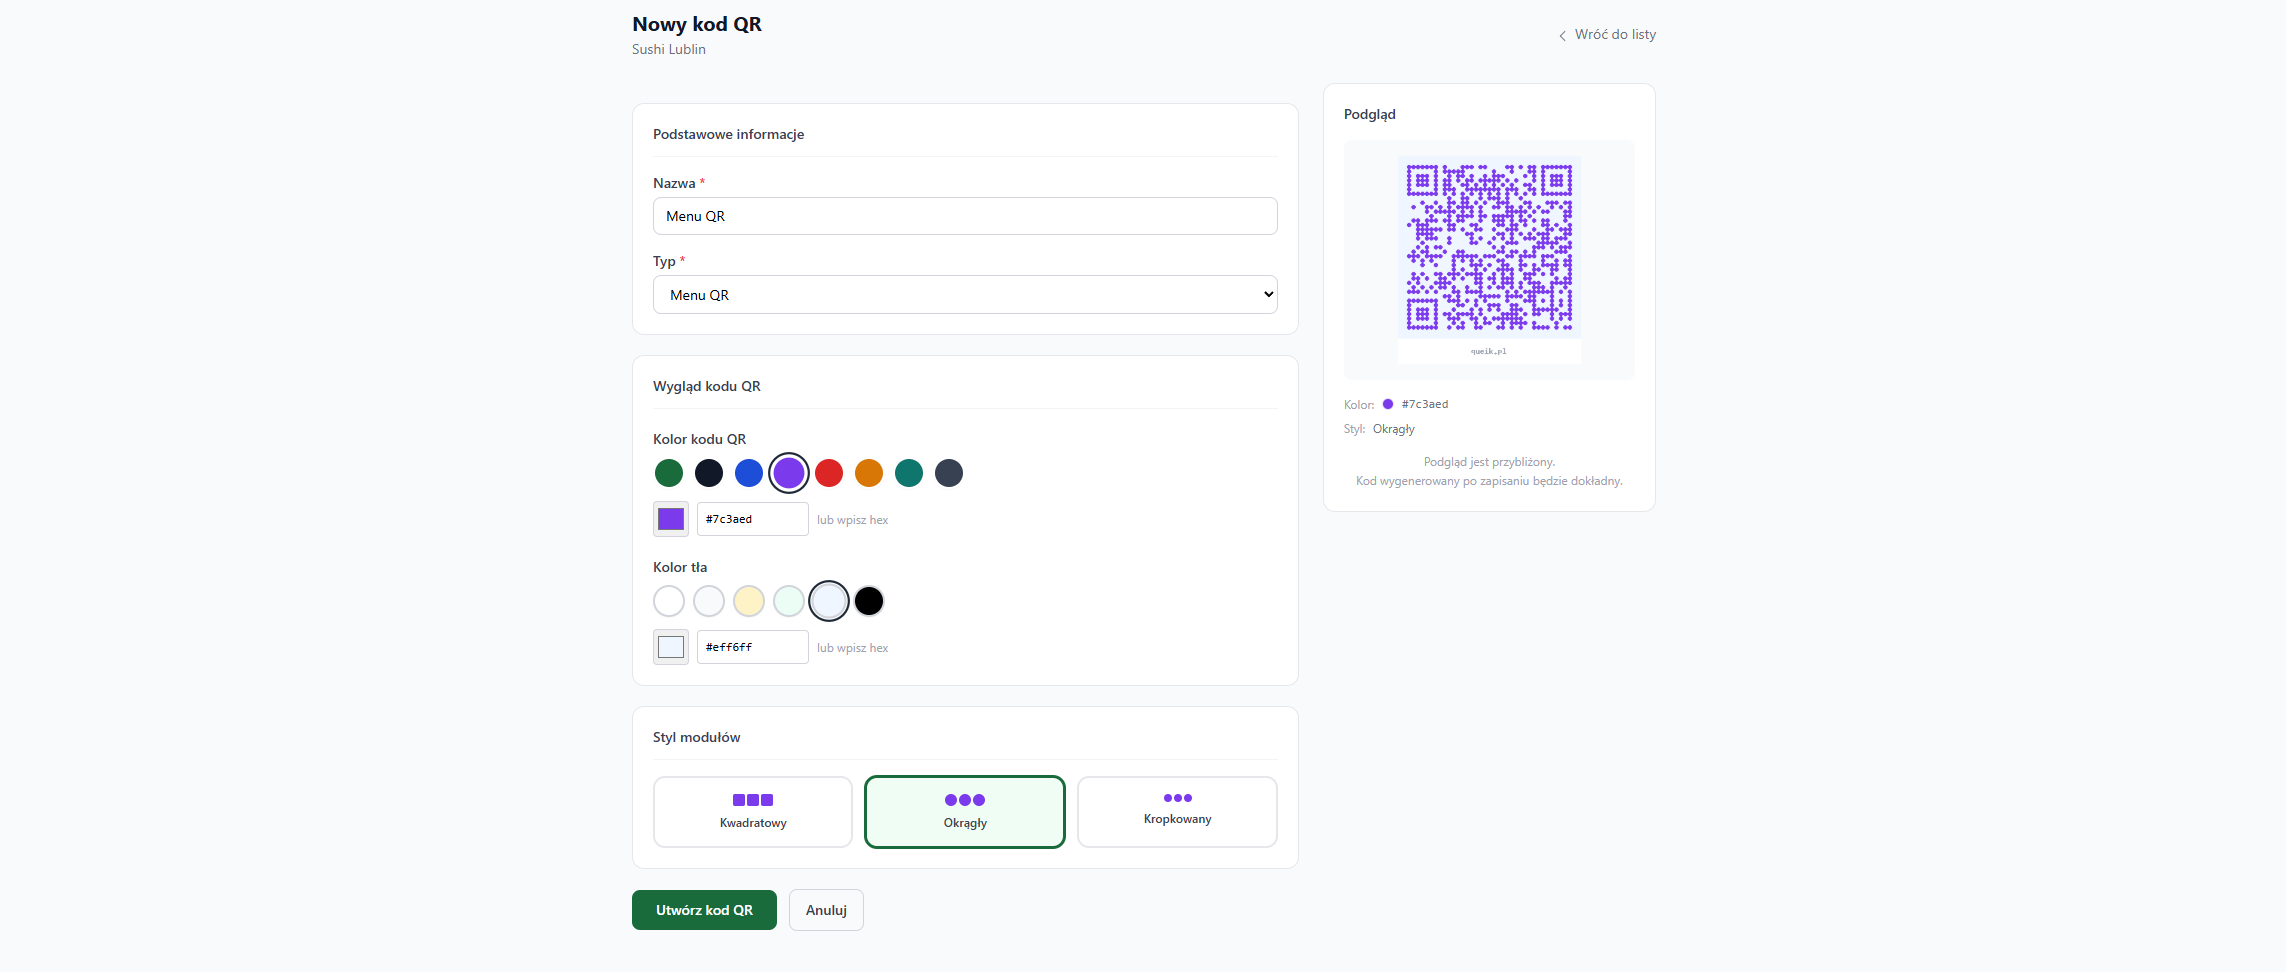Go back via Wróć do listy link
Image resolution: width=2286 pixels, height=972 pixels.
click(1607, 35)
